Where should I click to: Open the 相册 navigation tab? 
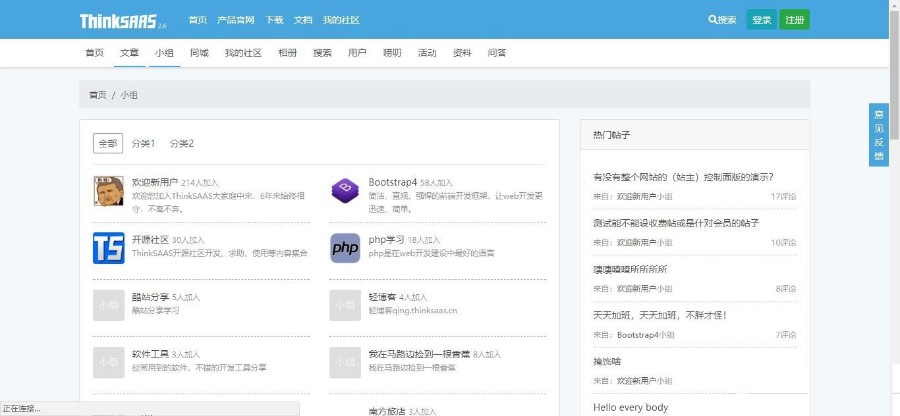[288, 53]
